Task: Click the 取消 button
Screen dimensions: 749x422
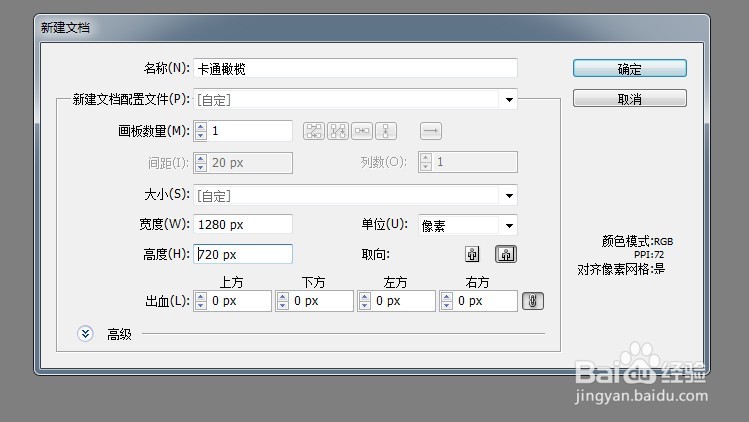Action: point(630,98)
